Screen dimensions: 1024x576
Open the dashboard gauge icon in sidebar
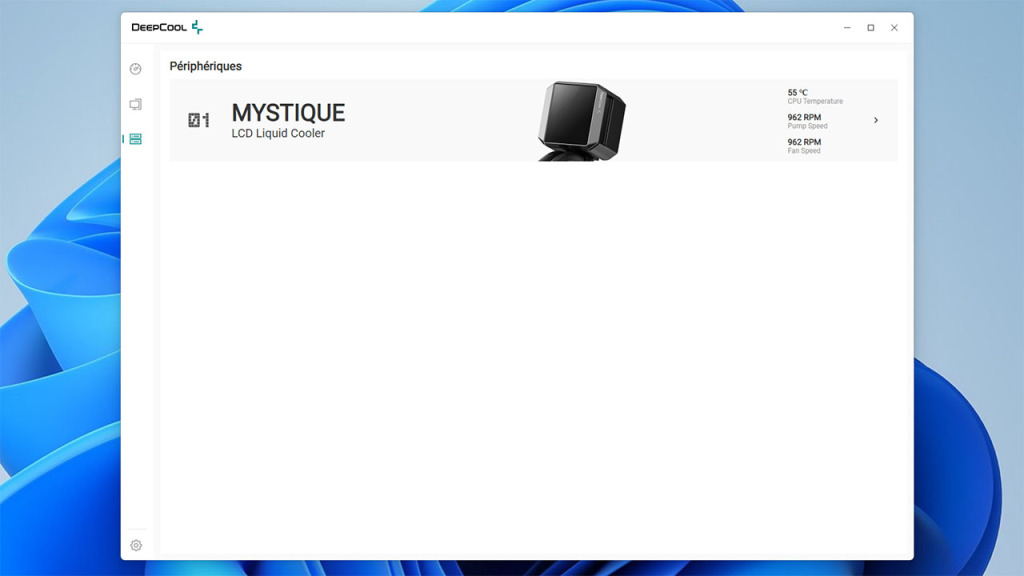point(136,69)
